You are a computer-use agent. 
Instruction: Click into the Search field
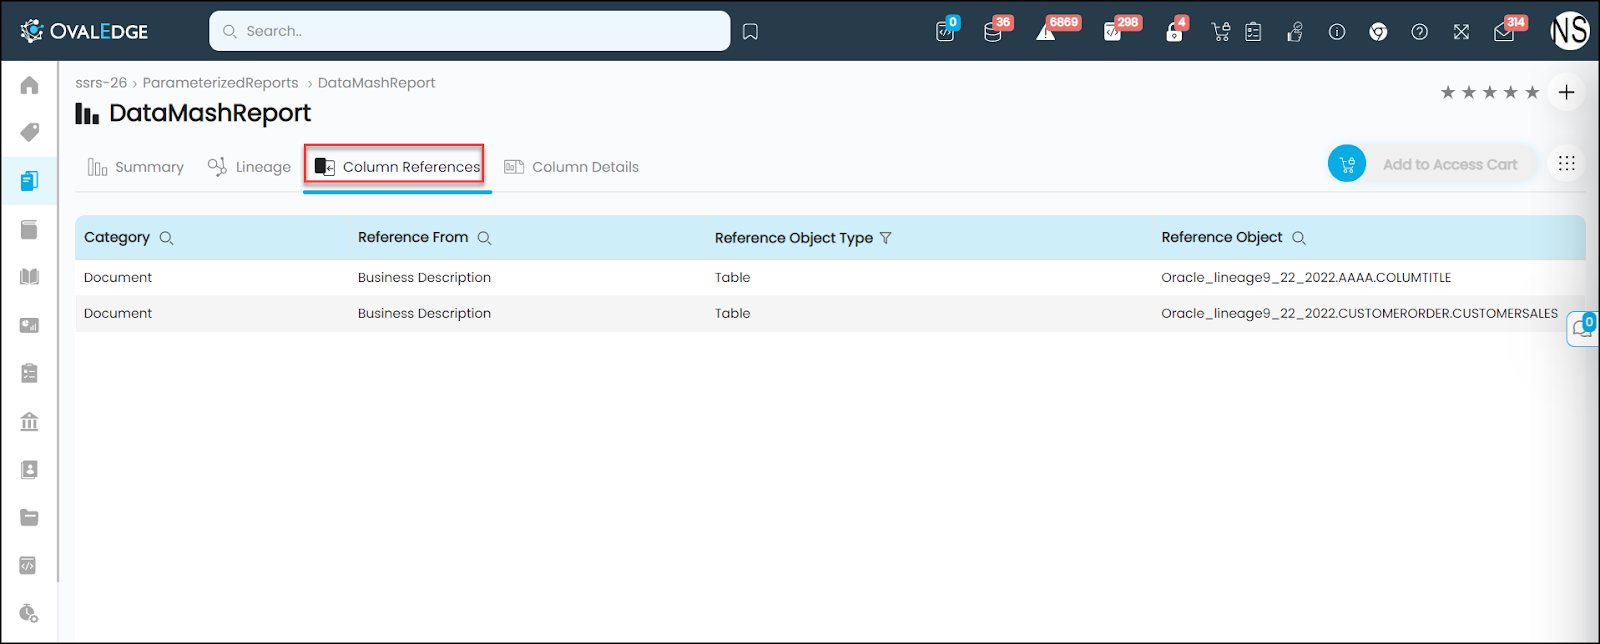pyautogui.click(x=469, y=31)
